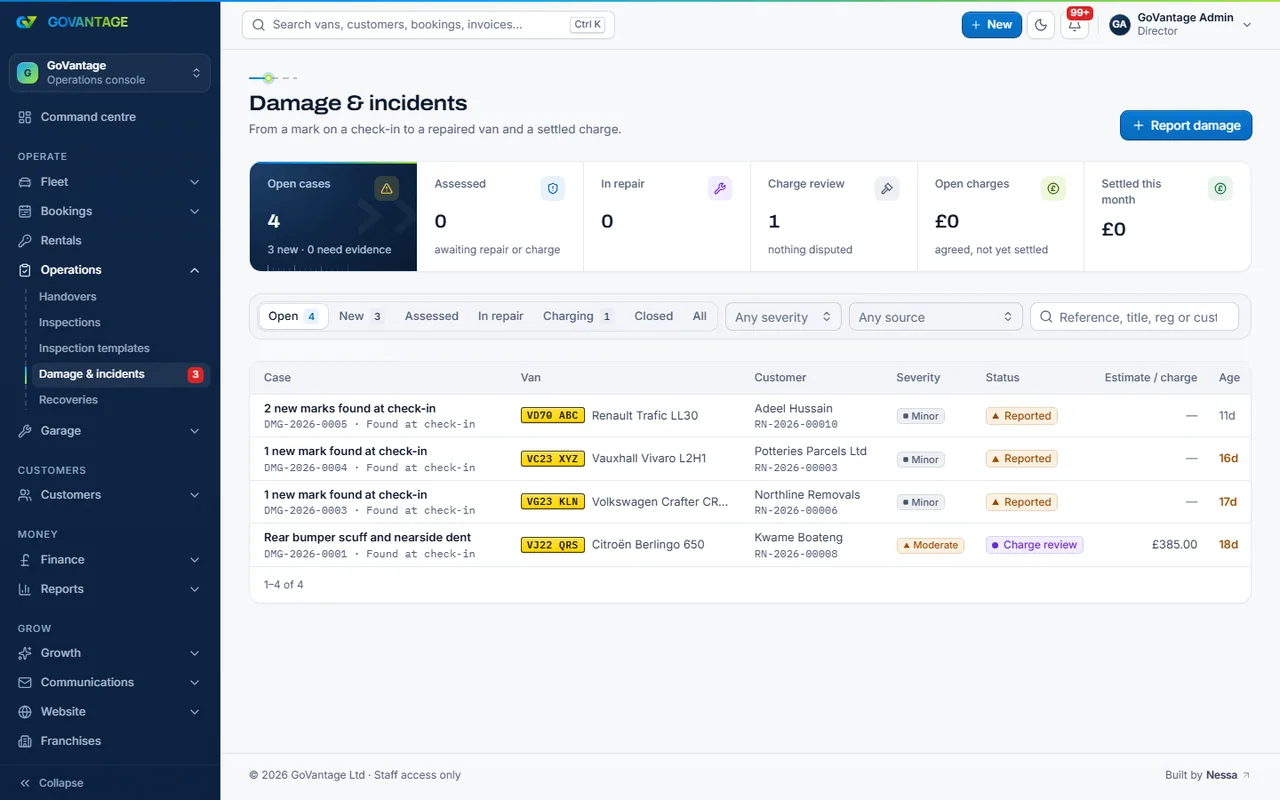This screenshot has width=1280, height=800.
Task: Collapse the Operations section
Action: [195, 270]
